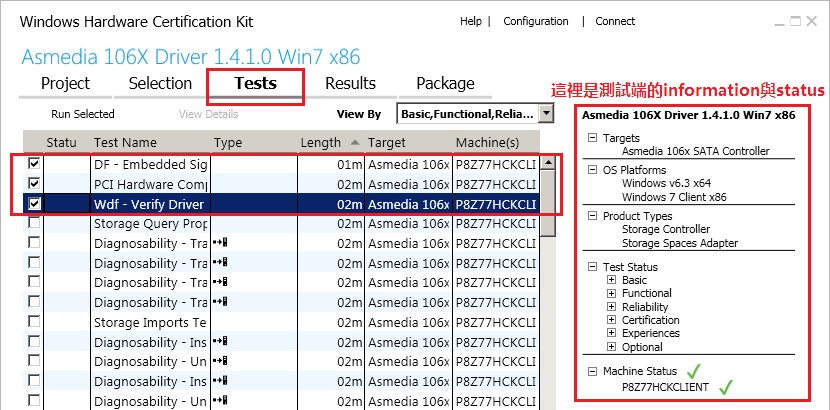The width and height of the screenshot is (830, 410).
Task: Select P8Z77HCKCLIENT under Machine Status
Action: (665, 387)
